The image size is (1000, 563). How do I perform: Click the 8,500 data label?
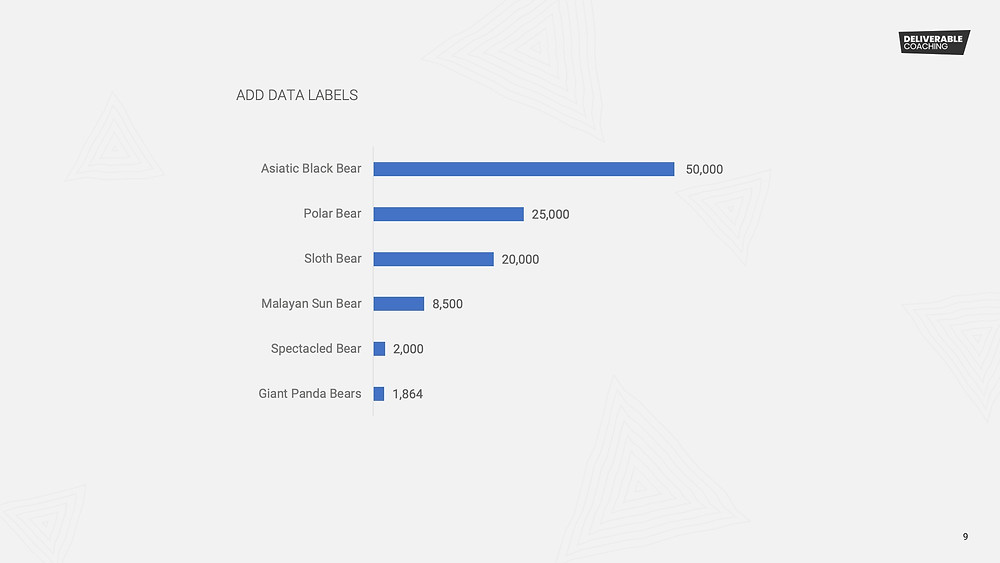[448, 304]
